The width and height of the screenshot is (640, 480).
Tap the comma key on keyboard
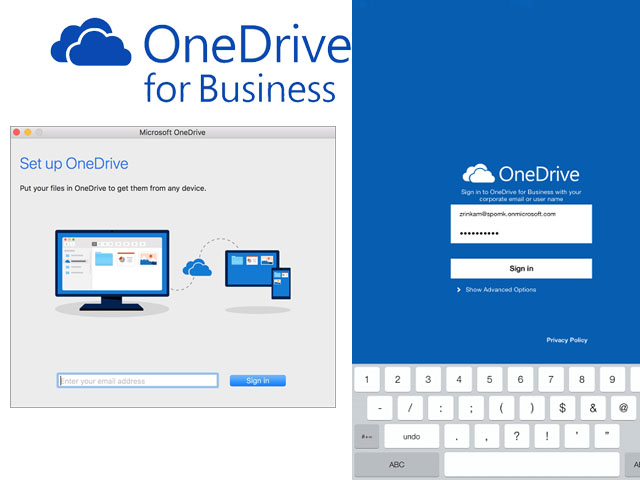click(487, 436)
